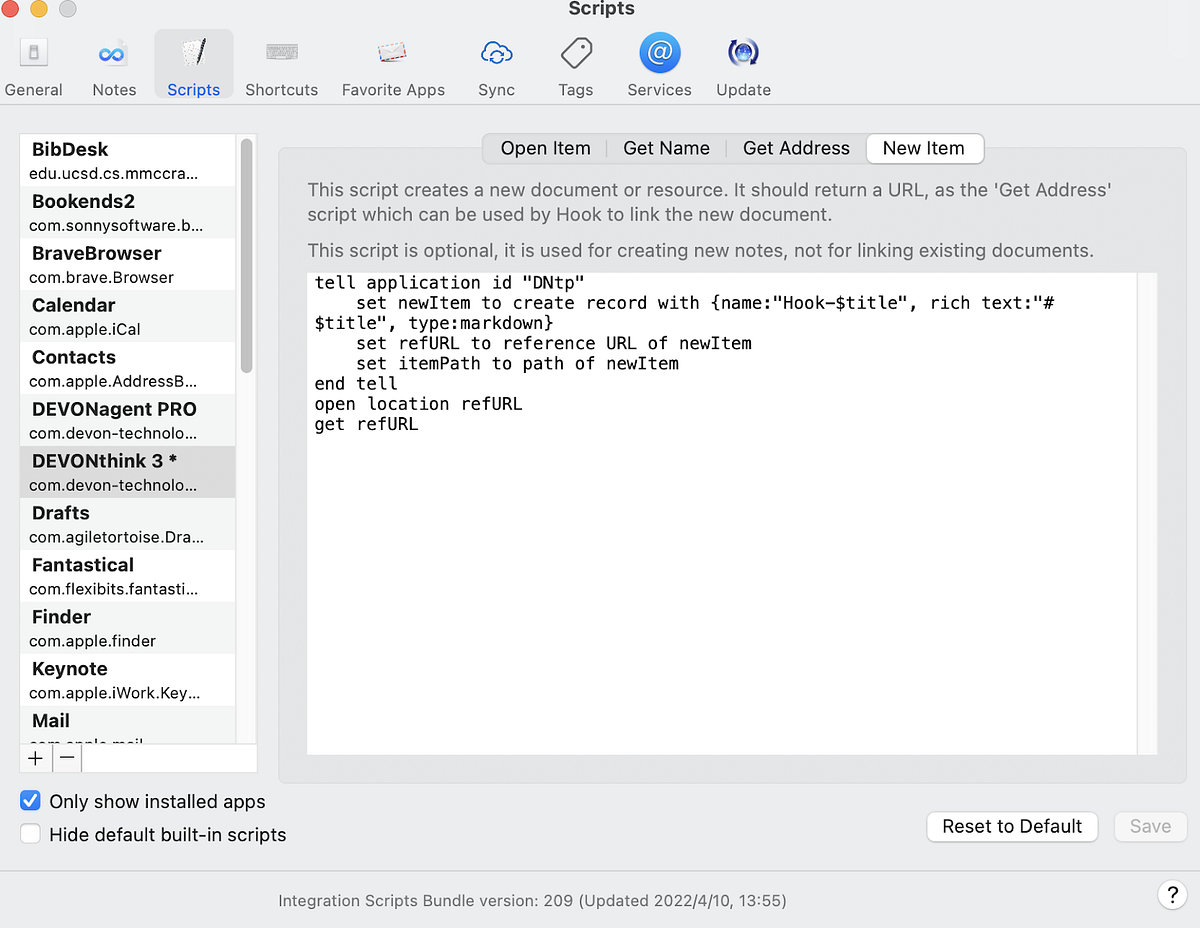Select BibDesk in the apps list
This screenshot has width=1200, height=928.
128,160
